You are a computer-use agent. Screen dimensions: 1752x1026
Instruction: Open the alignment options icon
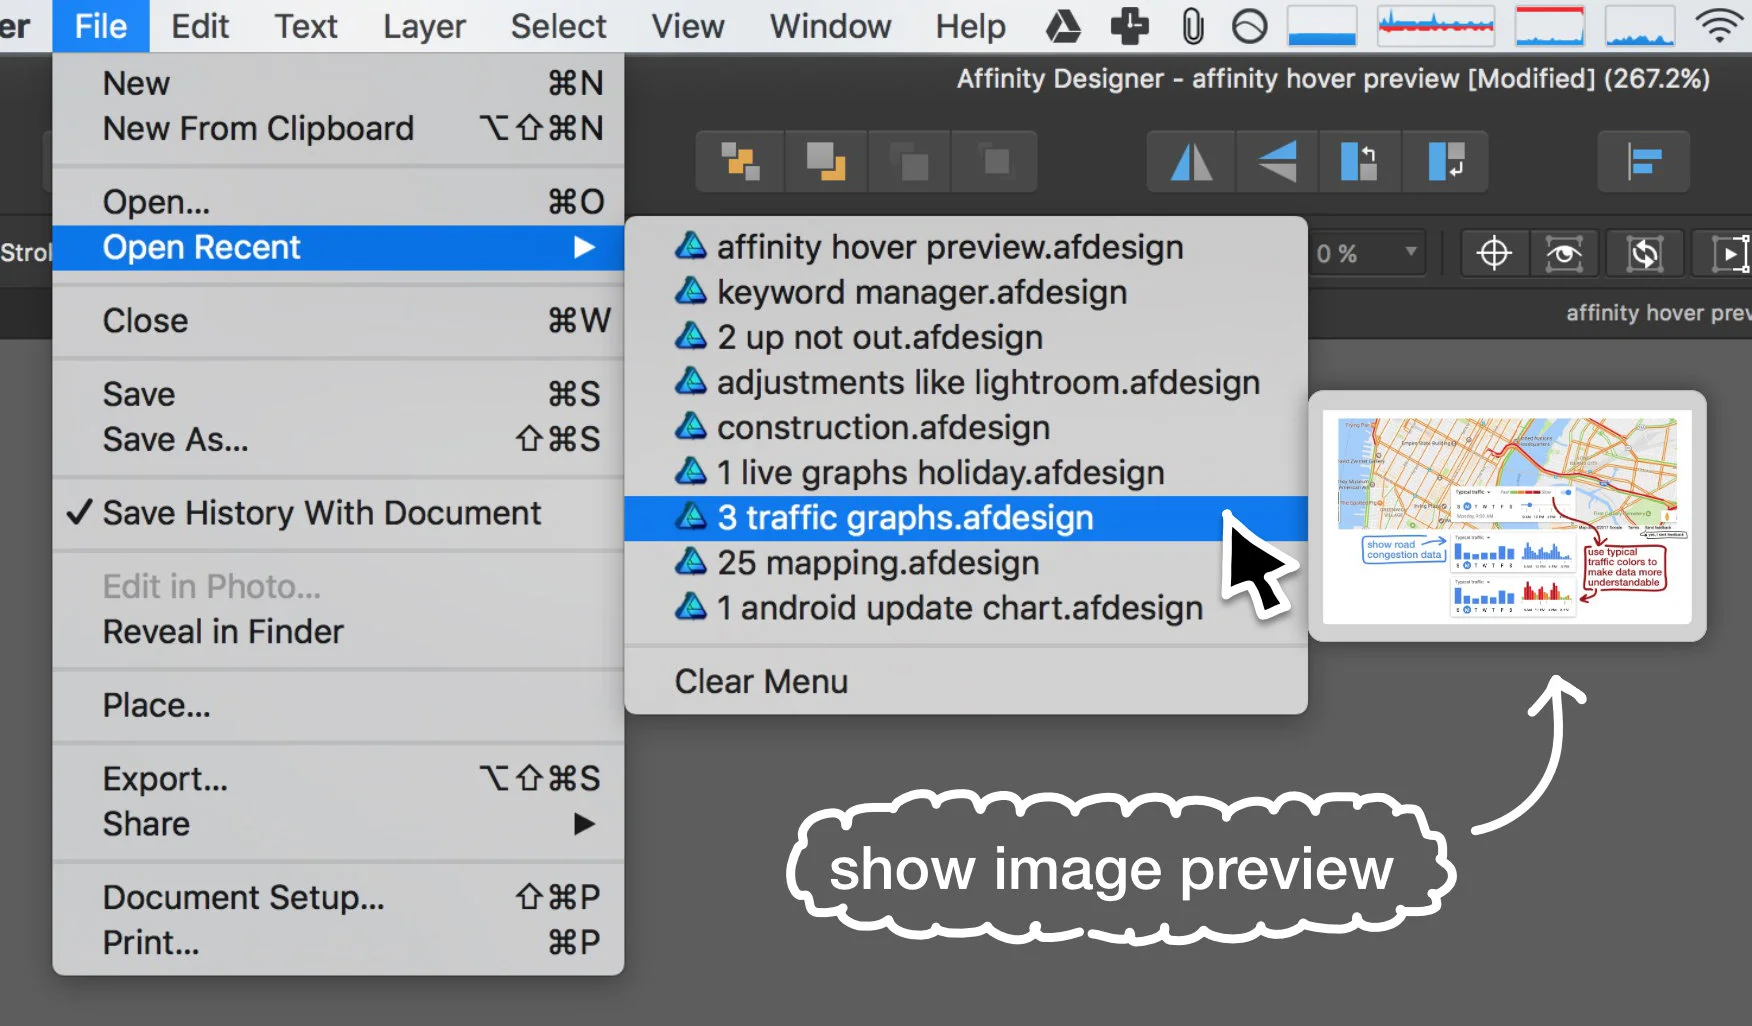(x=1643, y=161)
